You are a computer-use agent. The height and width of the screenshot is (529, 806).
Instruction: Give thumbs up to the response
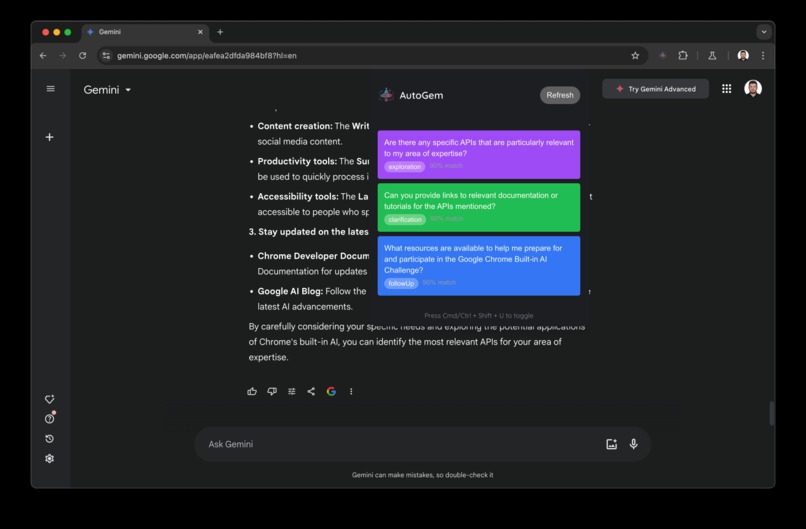point(252,392)
